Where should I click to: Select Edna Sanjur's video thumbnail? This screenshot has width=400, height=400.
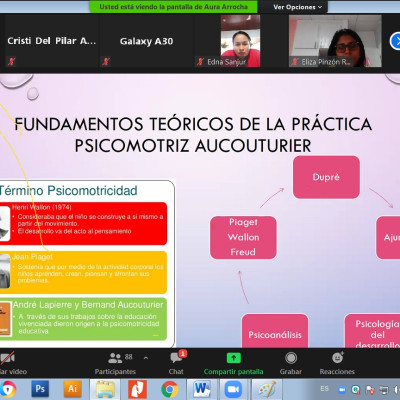point(240,41)
